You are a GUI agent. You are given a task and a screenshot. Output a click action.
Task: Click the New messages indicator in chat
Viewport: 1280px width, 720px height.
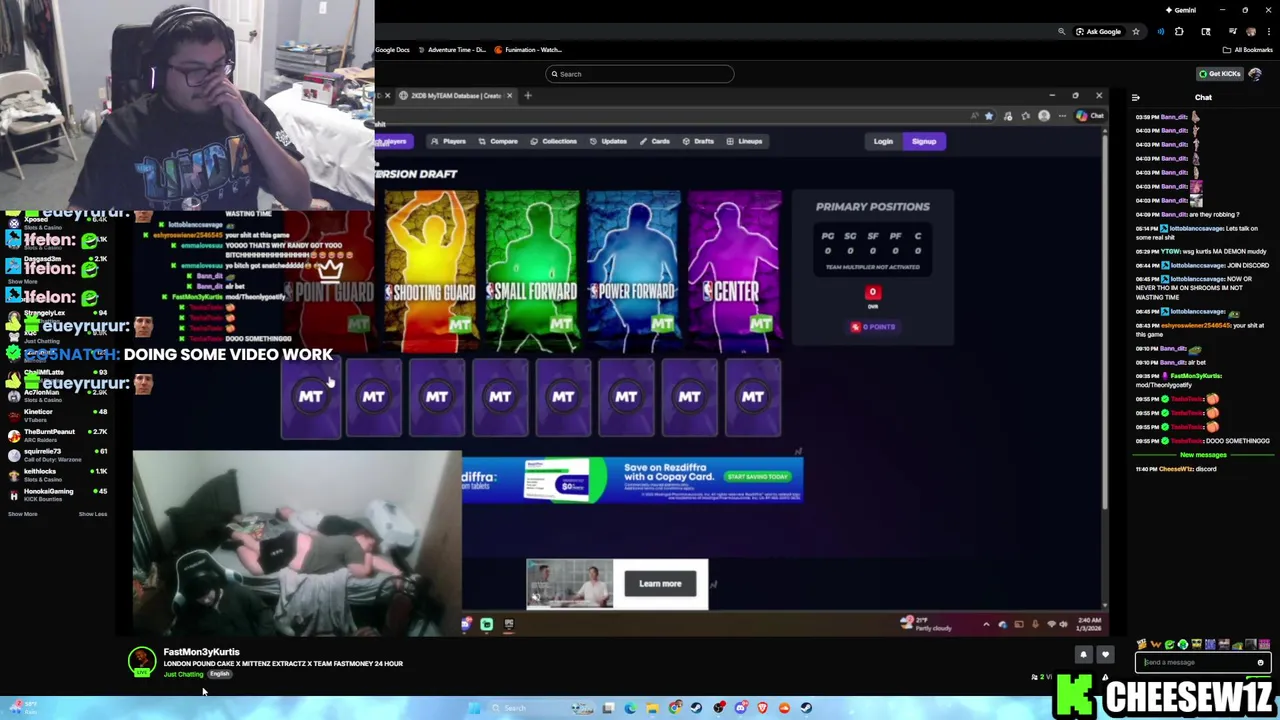[1203, 455]
